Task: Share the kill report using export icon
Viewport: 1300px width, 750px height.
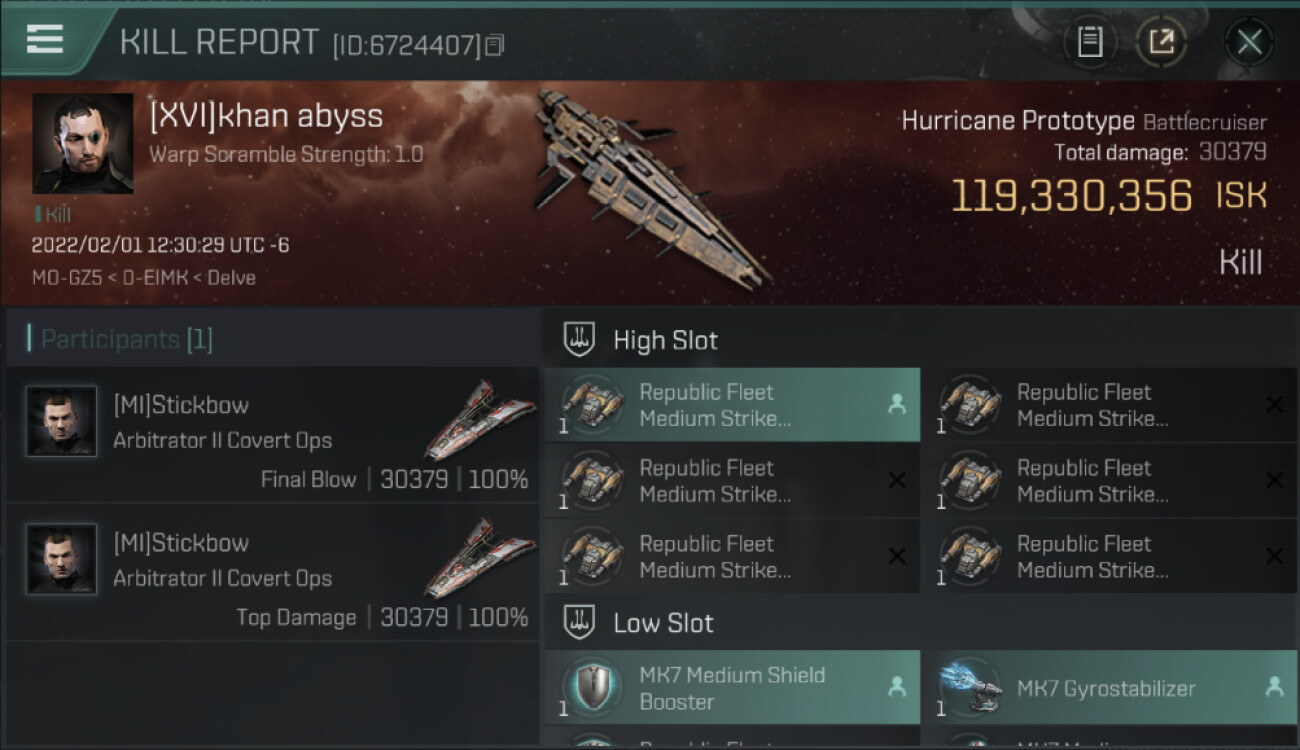Action: click(x=1161, y=42)
